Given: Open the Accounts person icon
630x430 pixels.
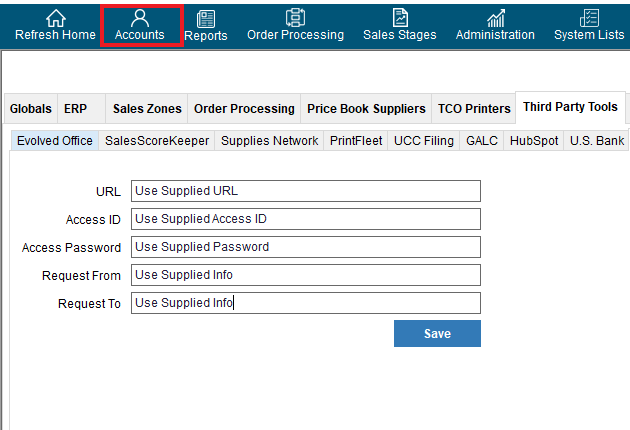Looking at the screenshot, I should [x=140, y=18].
